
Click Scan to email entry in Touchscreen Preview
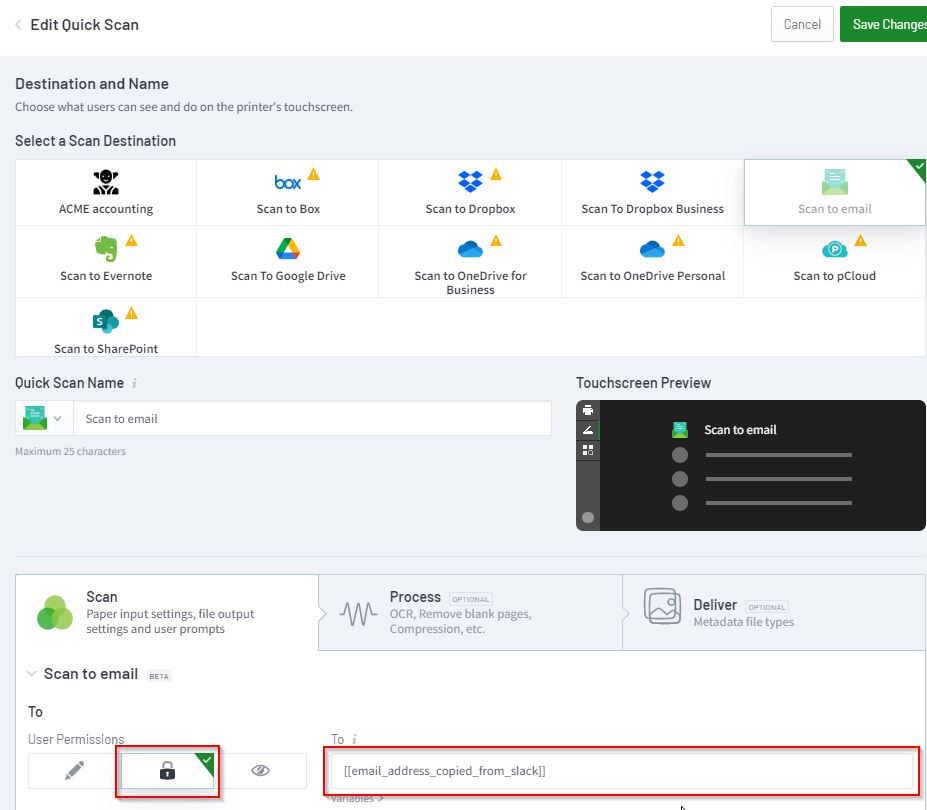tap(724, 430)
